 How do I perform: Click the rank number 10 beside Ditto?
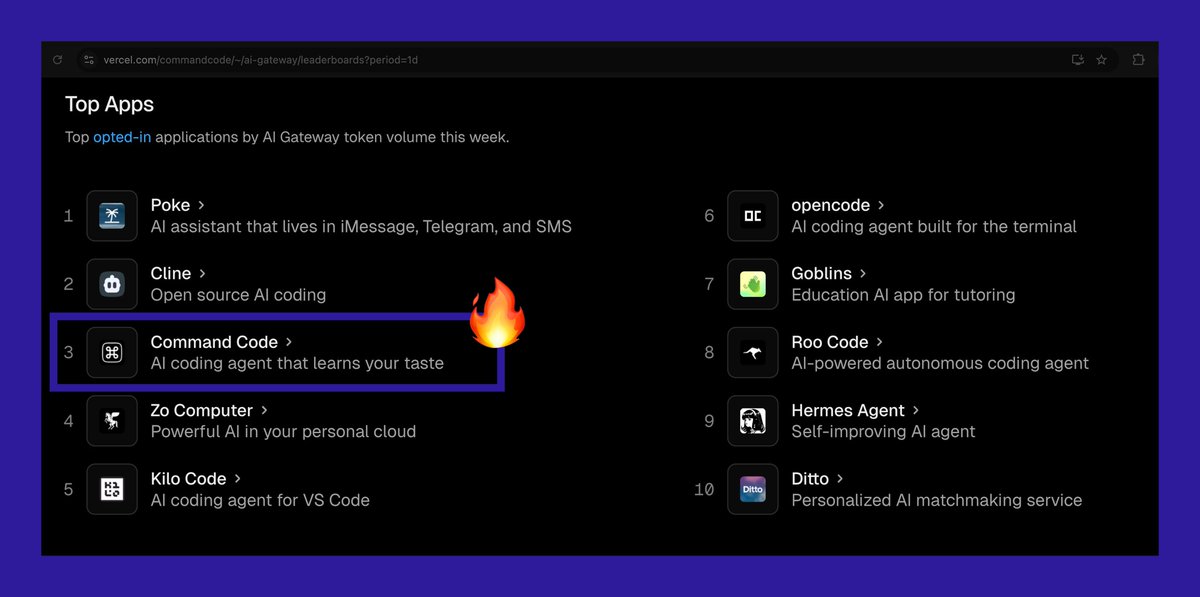click(x=704, y=489)
